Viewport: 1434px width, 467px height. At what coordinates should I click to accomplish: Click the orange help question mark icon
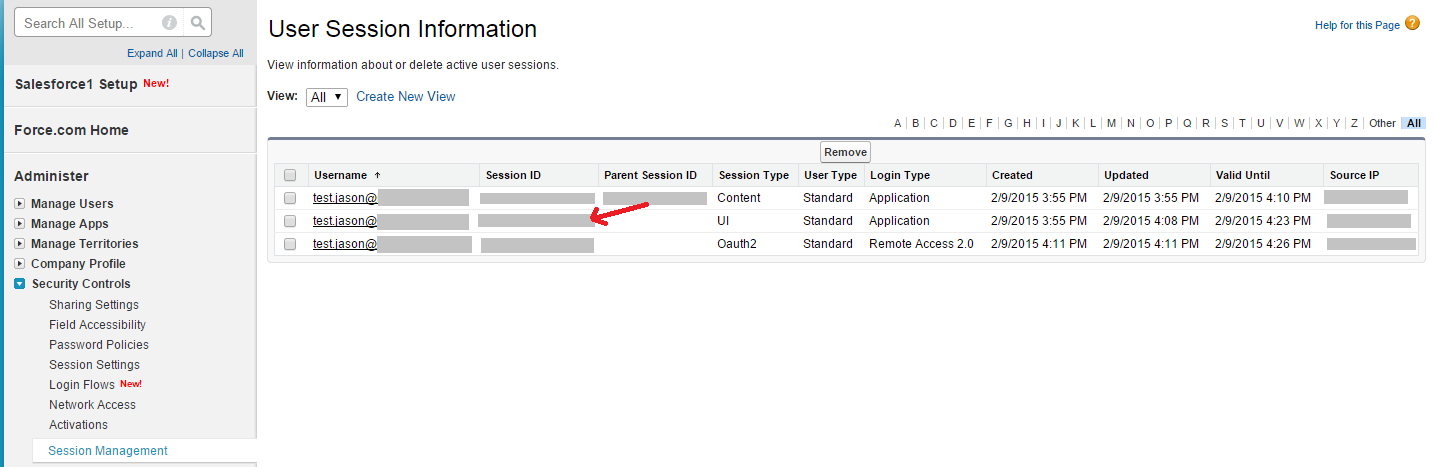tap(1412, 23)
